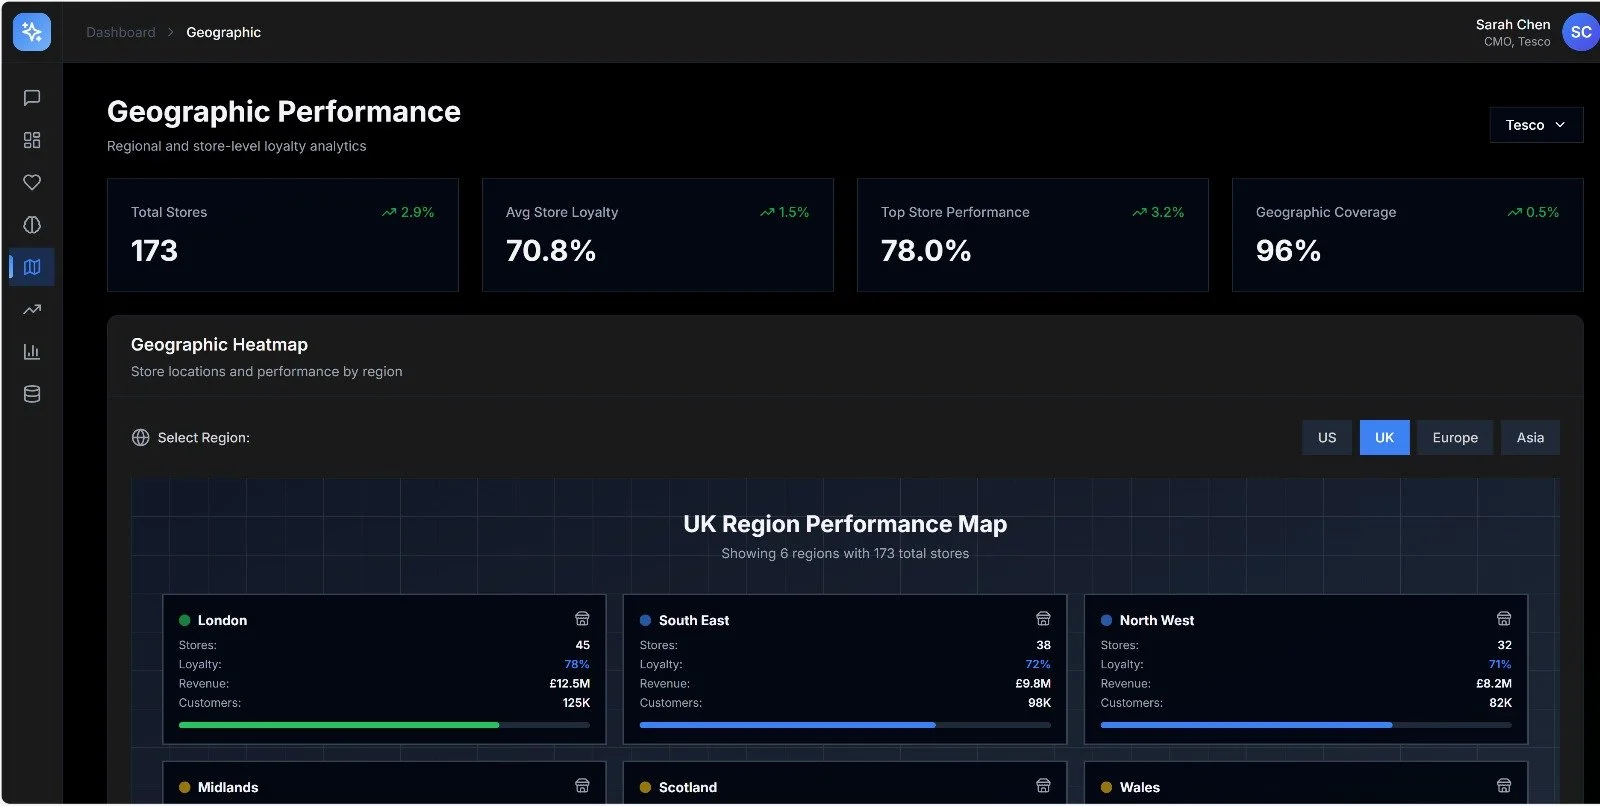Open the Wales region card title
The width and height of the screenshot is (1600, 806).
[x=1140, y=787]
